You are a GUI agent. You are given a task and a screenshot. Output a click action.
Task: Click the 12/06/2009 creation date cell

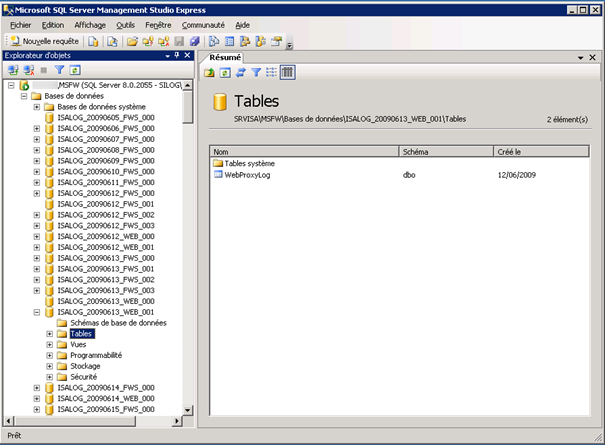click(517, 175)
